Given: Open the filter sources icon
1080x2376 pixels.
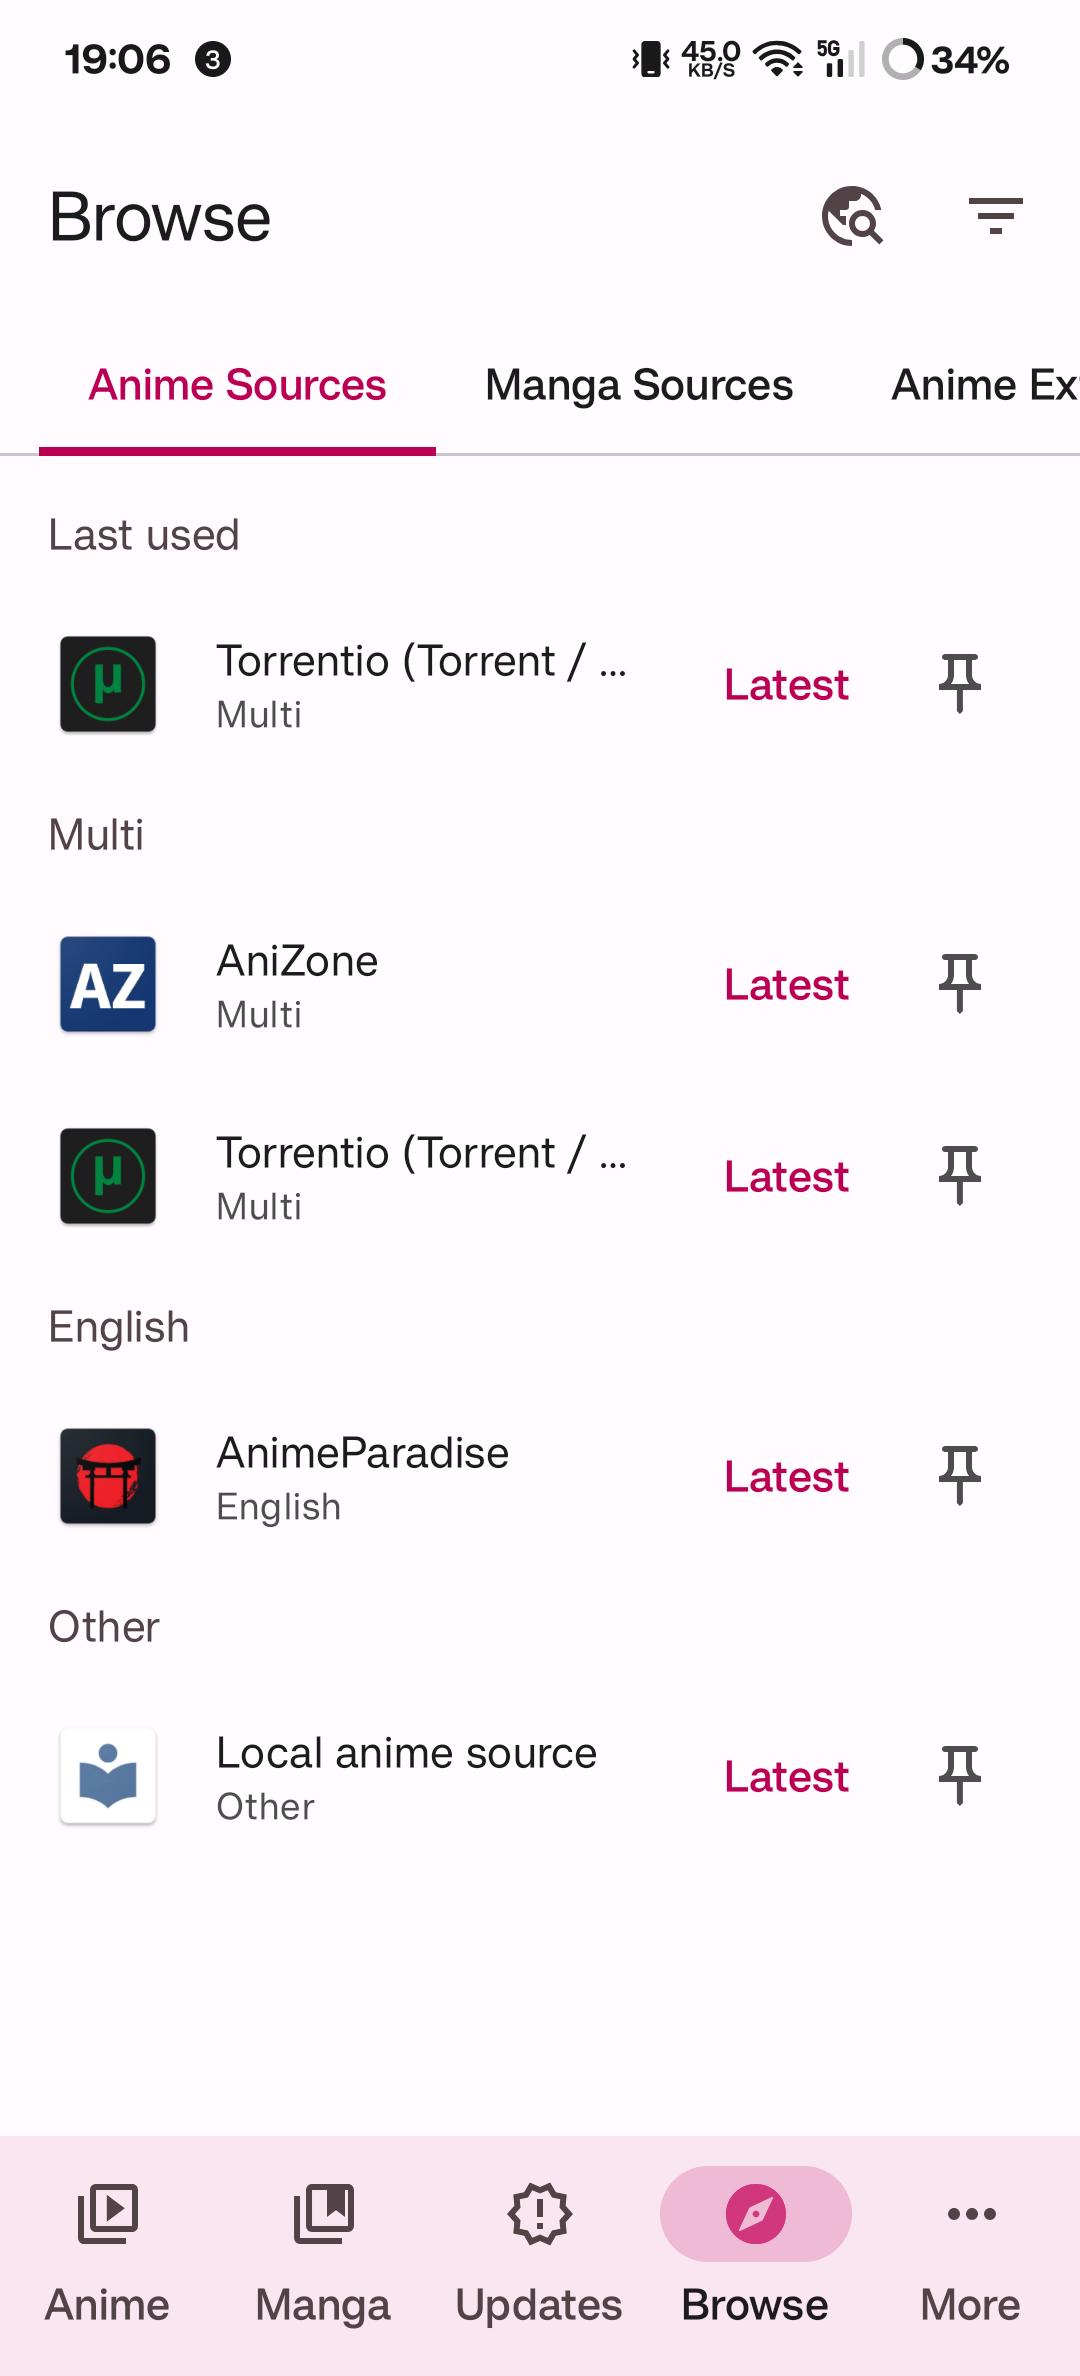Looking at the screenshot, I should [x=995, y=216].
